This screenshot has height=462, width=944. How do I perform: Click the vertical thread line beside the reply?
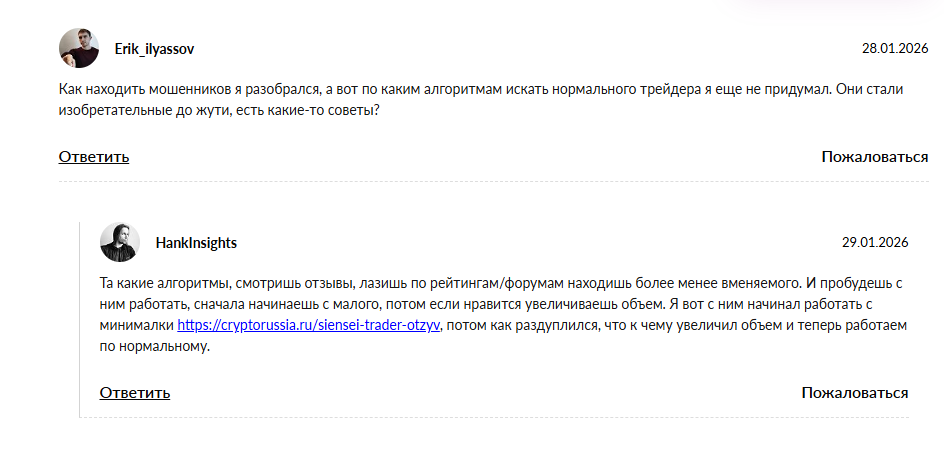tap(80, 320)
